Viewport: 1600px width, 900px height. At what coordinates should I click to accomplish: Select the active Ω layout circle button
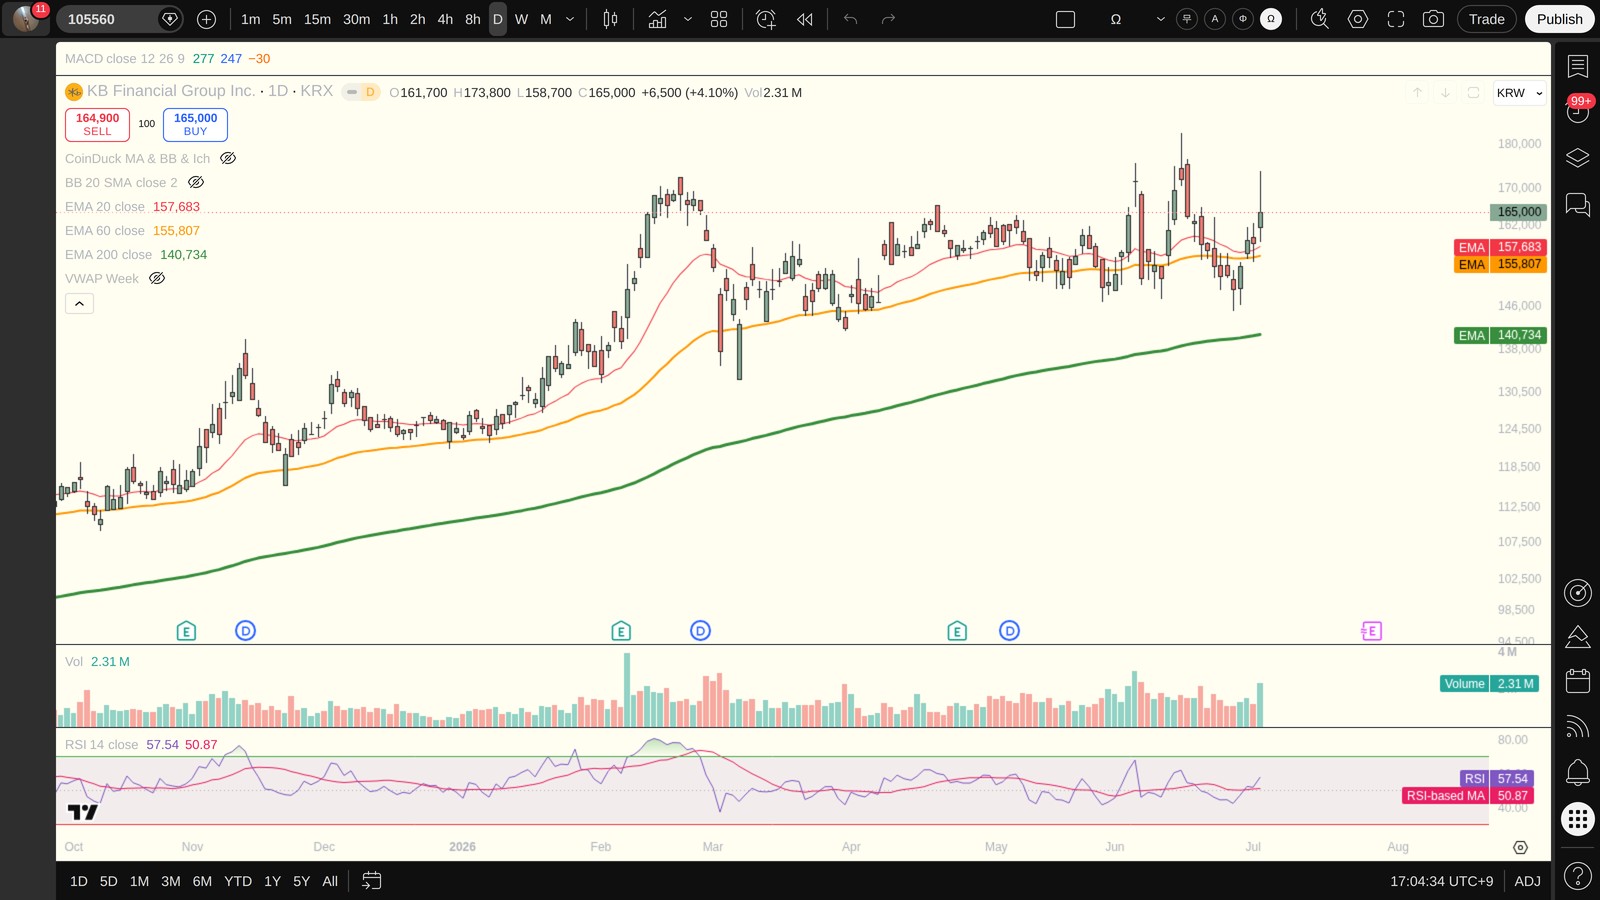pyautogui.click(x=1271, y=19)
